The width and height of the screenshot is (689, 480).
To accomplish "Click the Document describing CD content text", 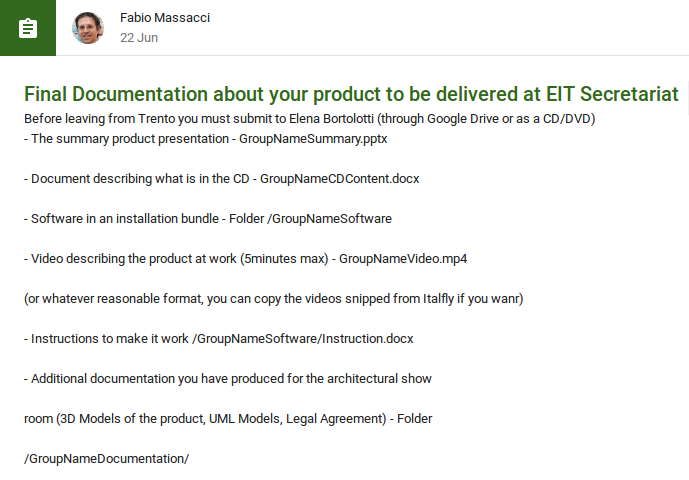I will pyautogui.click(x=140, y=179).
